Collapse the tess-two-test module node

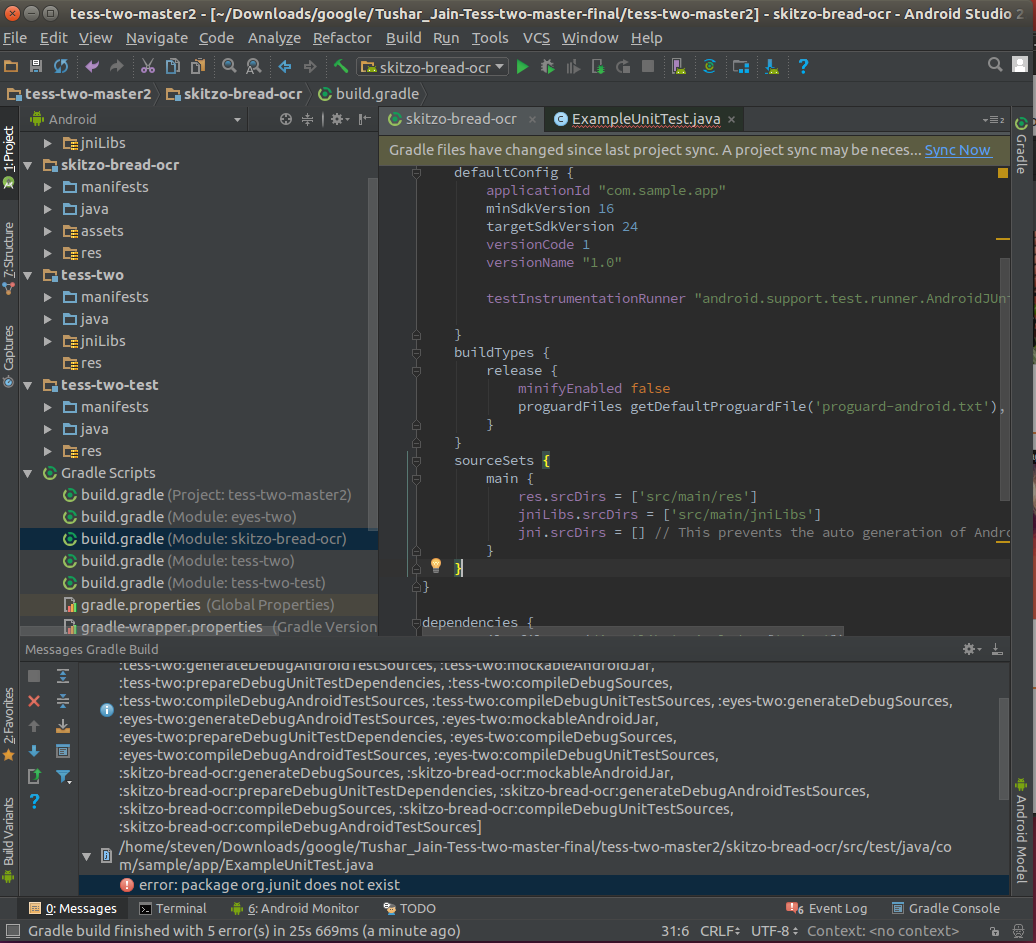pyautogui.click(x=28, y=385)
